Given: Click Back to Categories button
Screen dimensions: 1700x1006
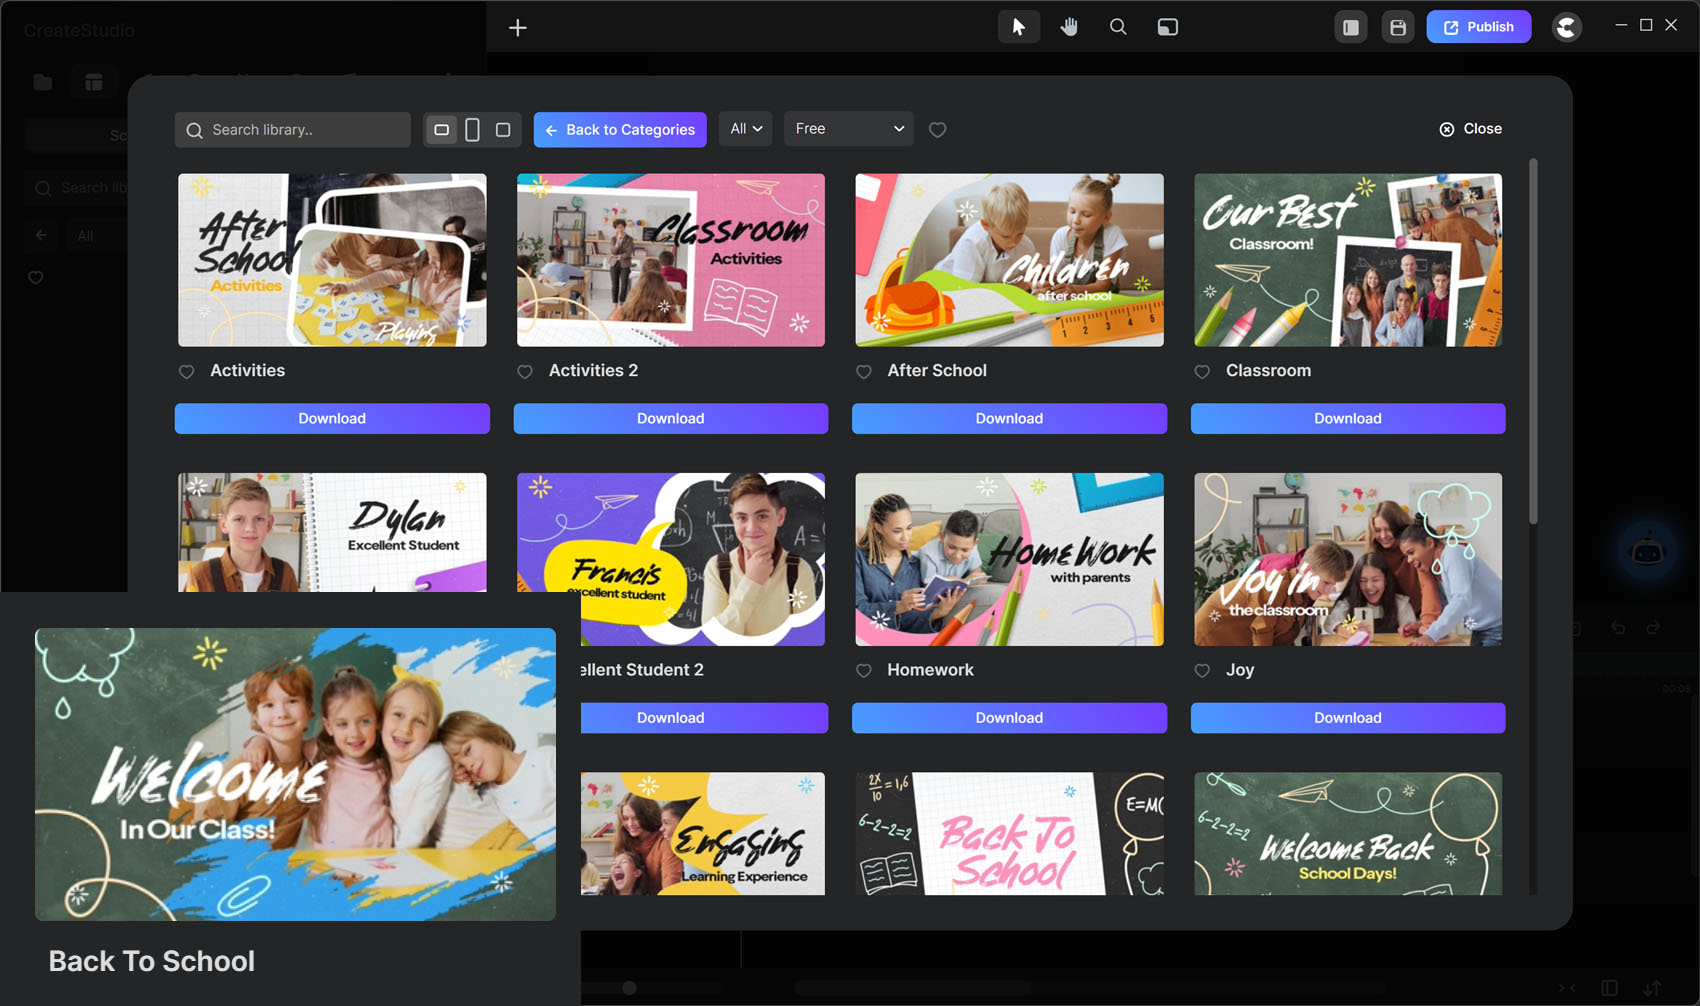Looking at the screenshot, I should (620, 130).
